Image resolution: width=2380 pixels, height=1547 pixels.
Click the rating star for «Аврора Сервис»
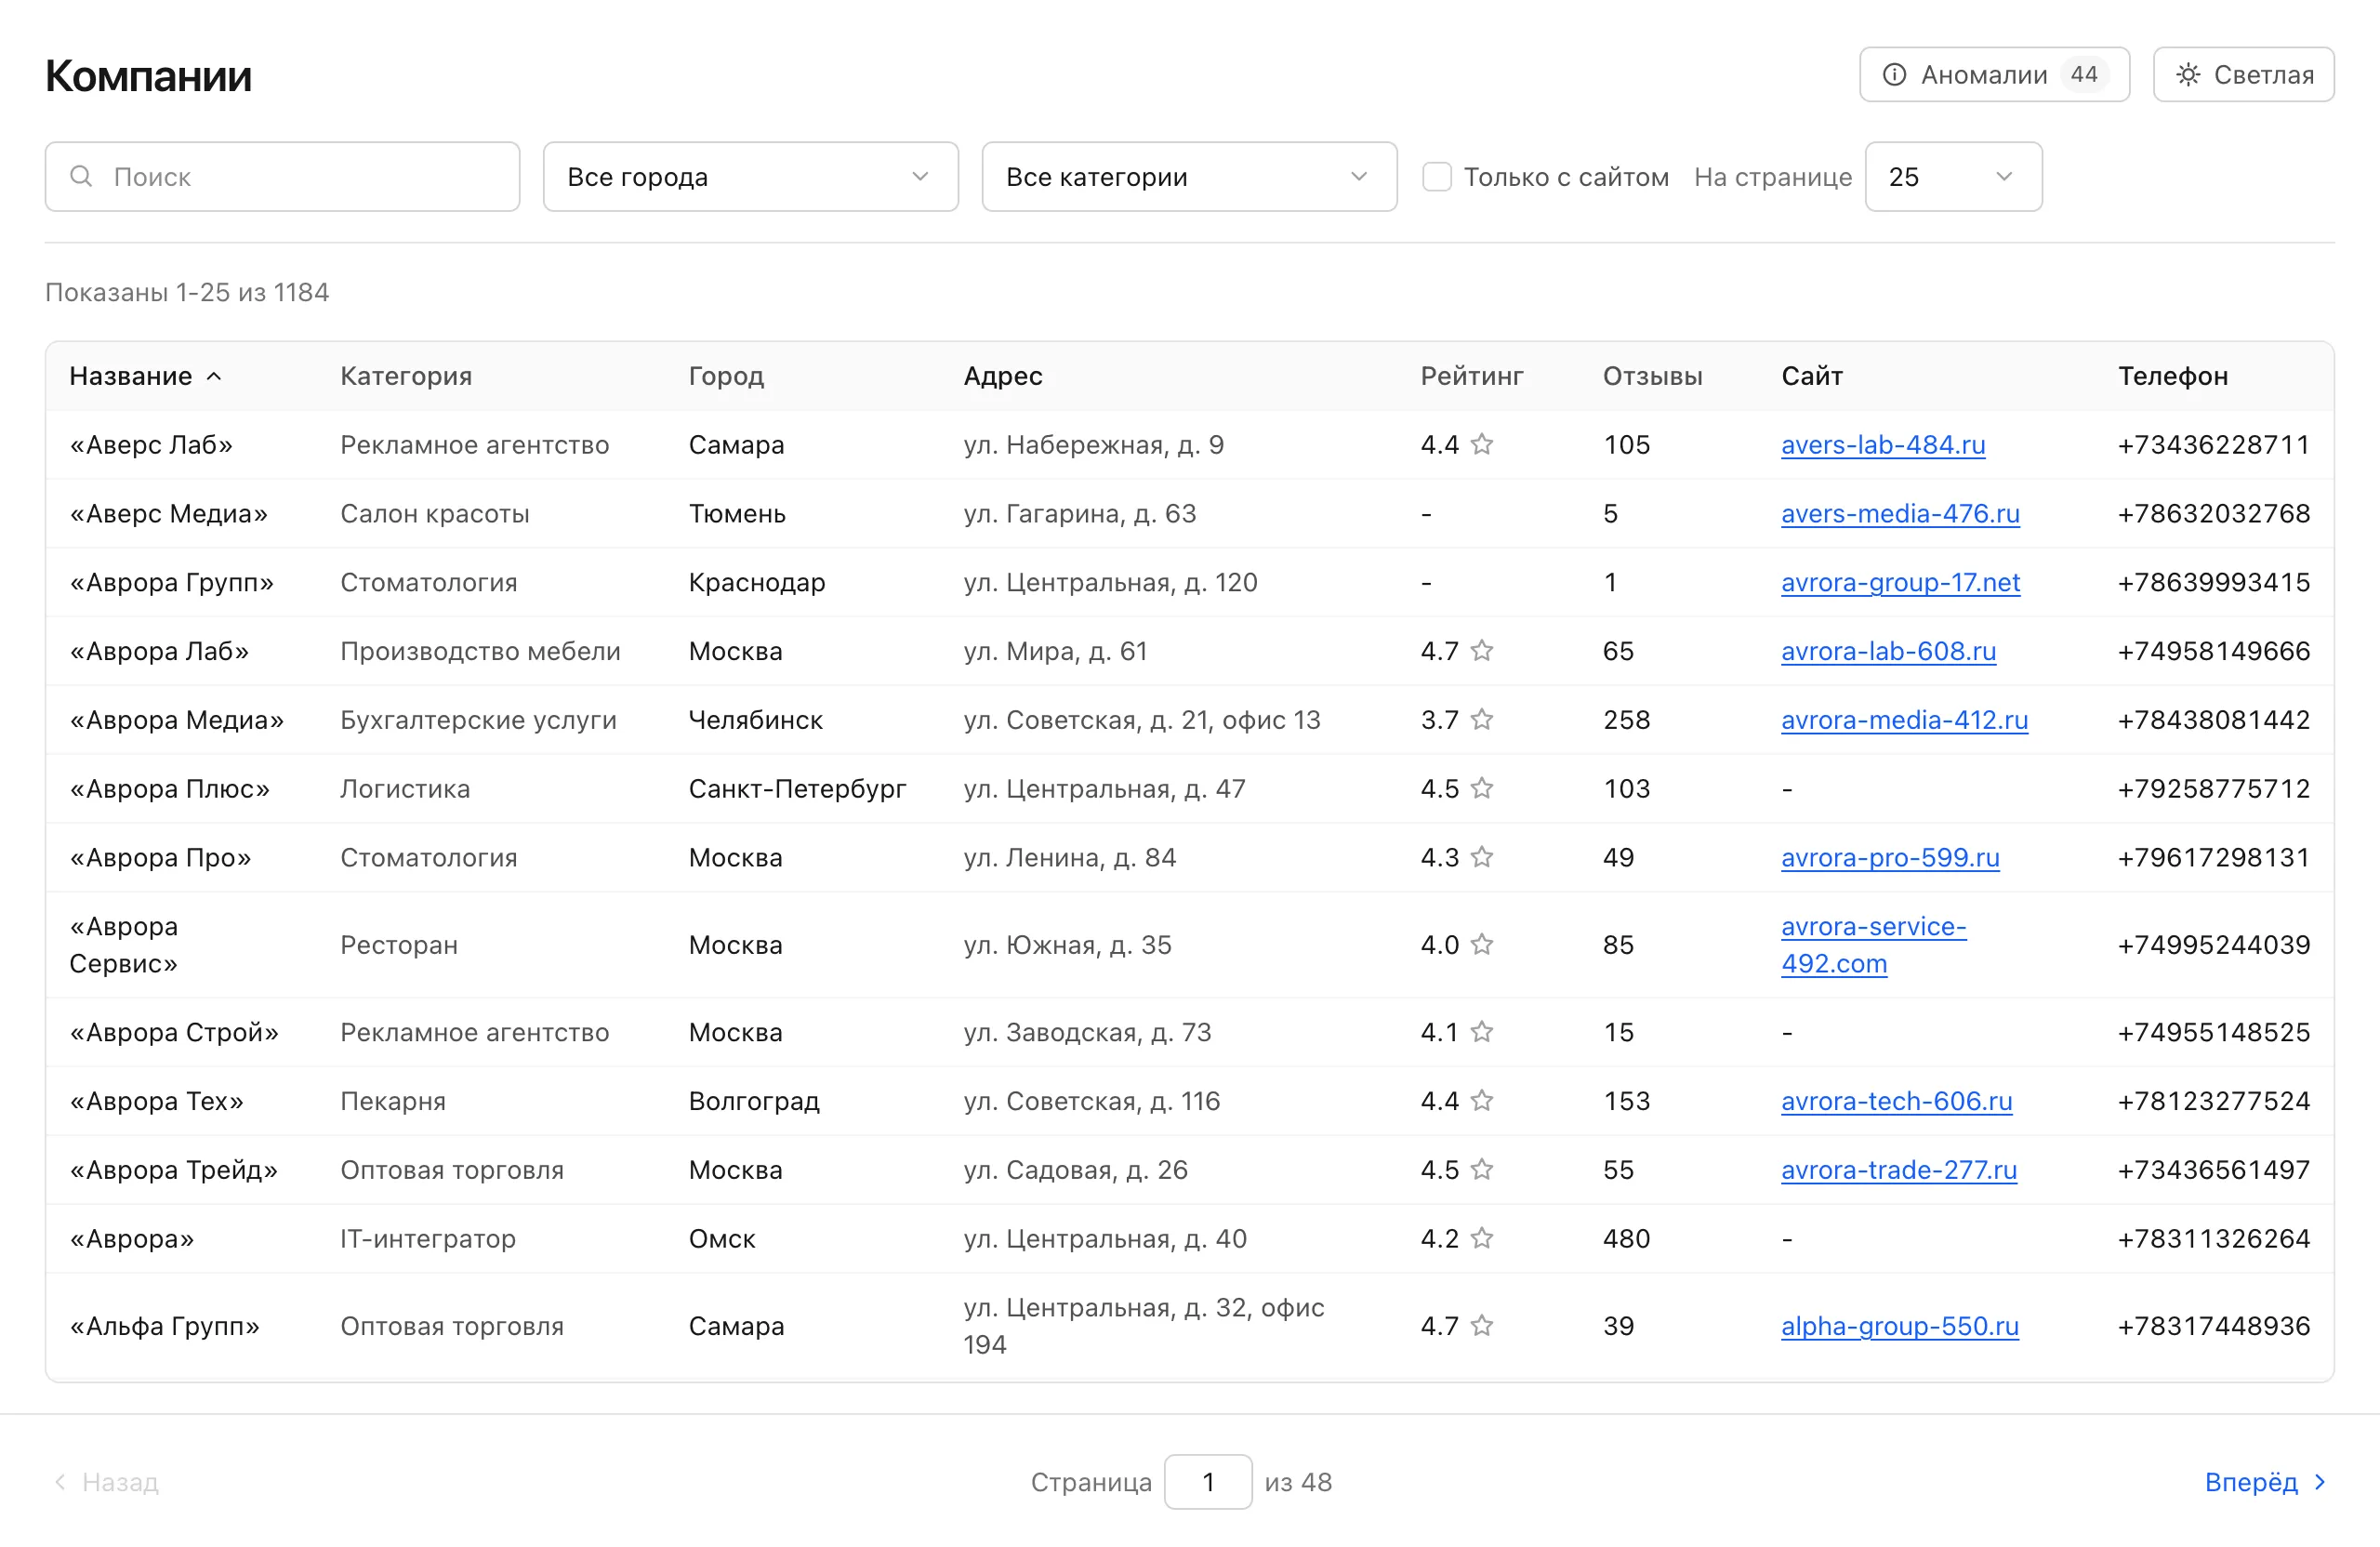pos(1482,945)
